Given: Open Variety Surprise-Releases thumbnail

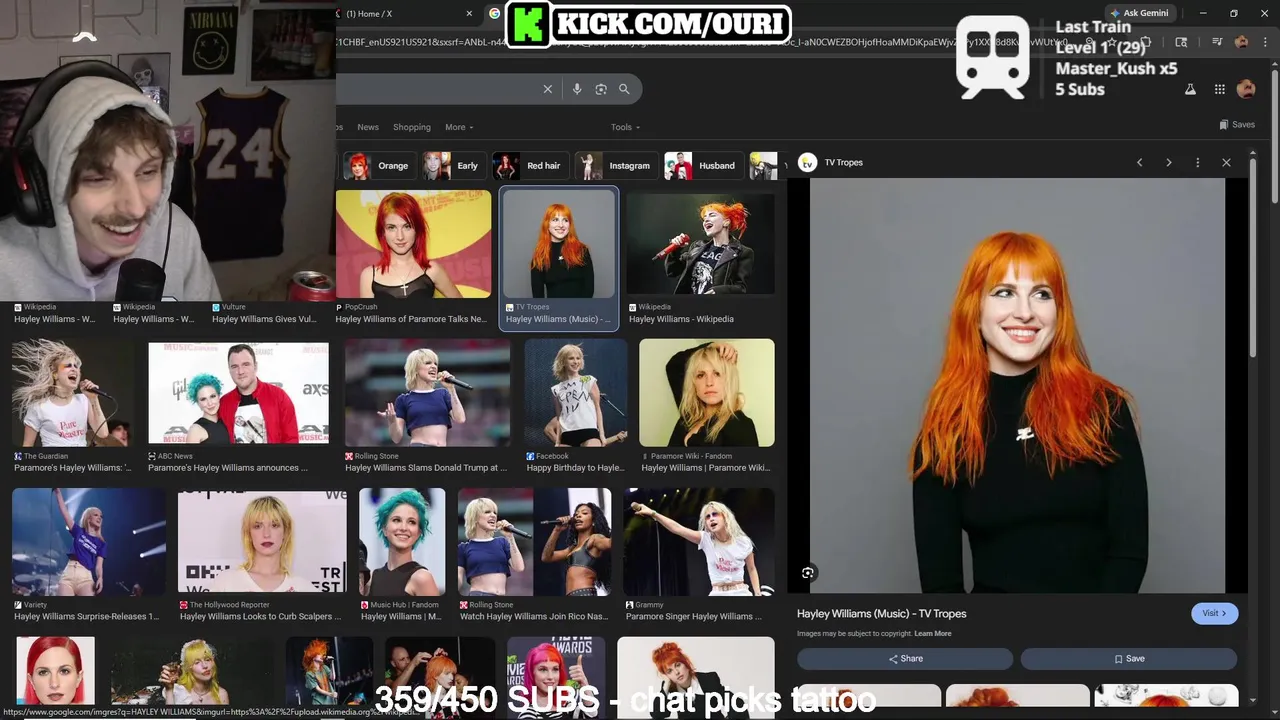Looking at the screenshot, I should point(89,541).
